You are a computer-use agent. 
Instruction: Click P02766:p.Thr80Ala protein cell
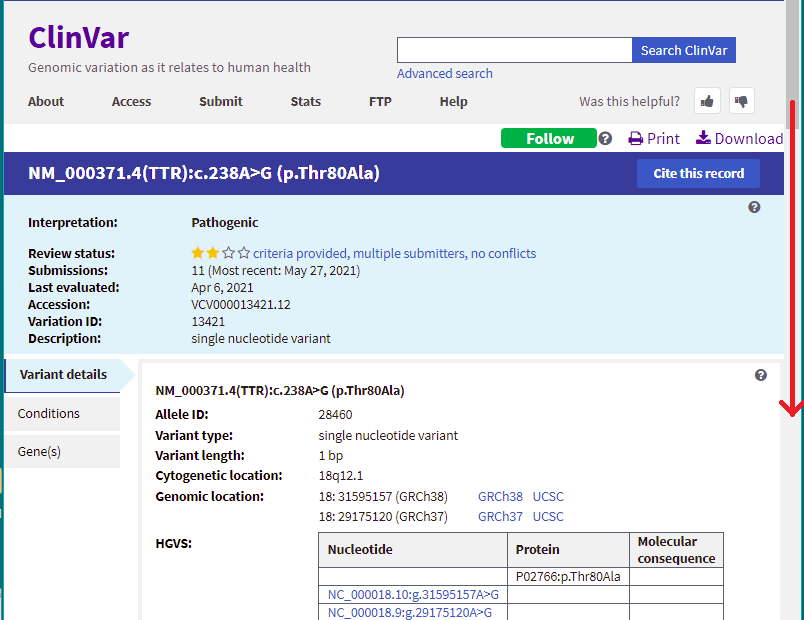[x=568, y=576]
